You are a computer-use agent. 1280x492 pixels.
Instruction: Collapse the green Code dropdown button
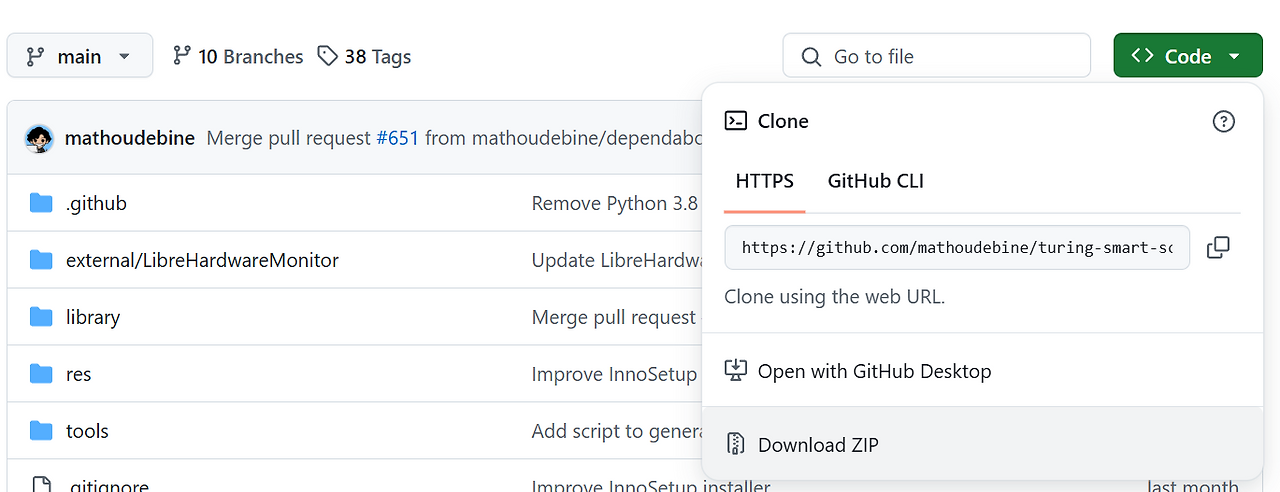[1186, 56]
